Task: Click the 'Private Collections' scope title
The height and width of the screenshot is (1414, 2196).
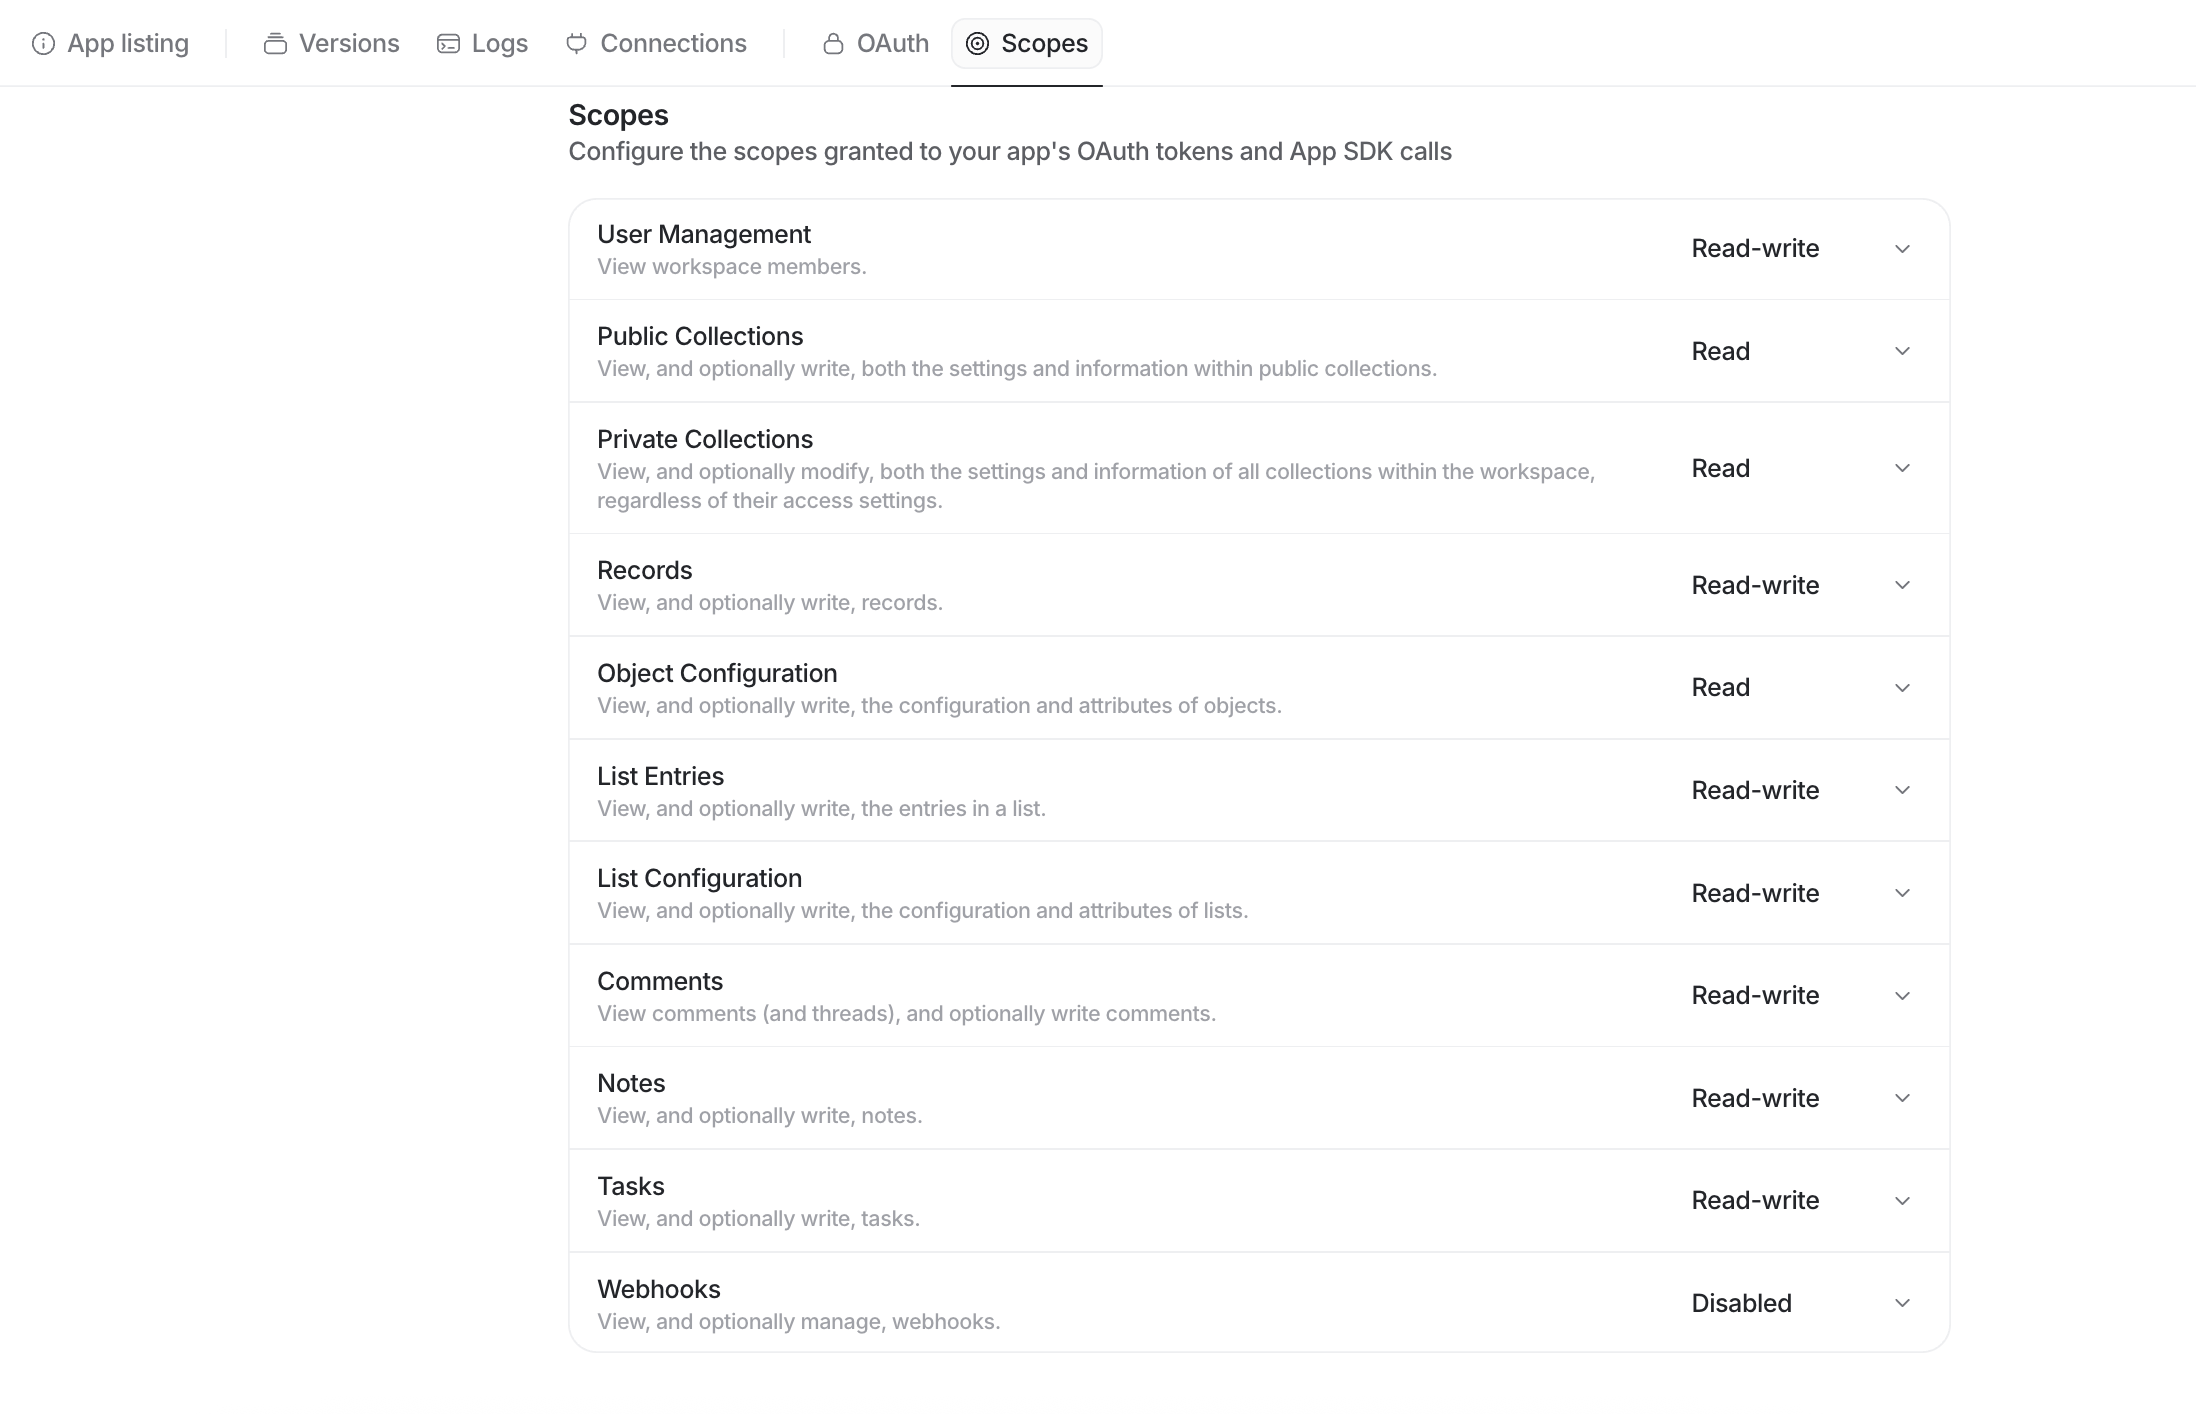Action: (x=705, y=439)
